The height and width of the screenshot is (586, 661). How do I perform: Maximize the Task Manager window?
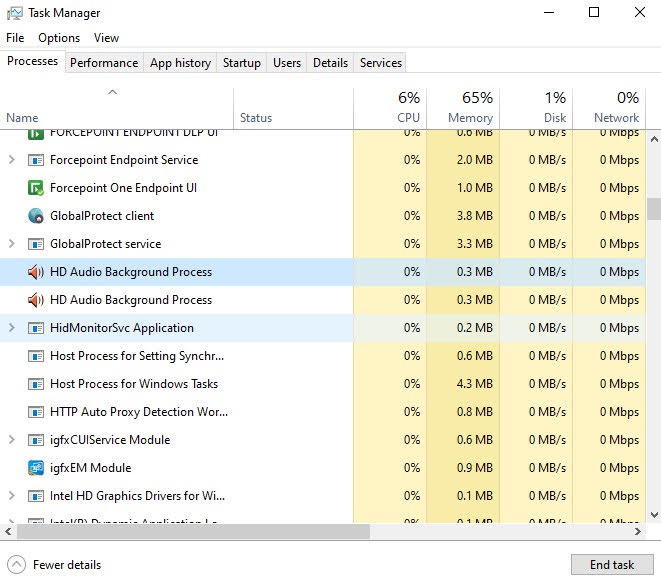point(594,12)
